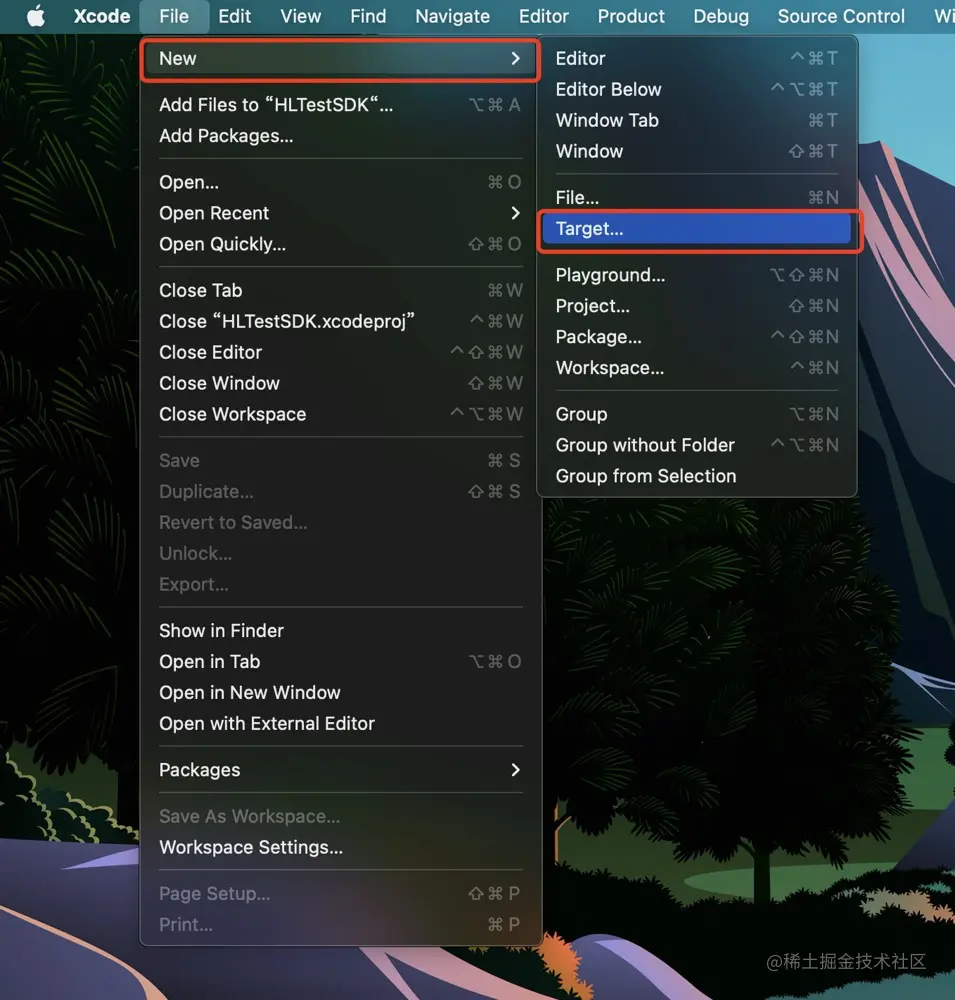Choose Open Quickly…

[340, 244]
